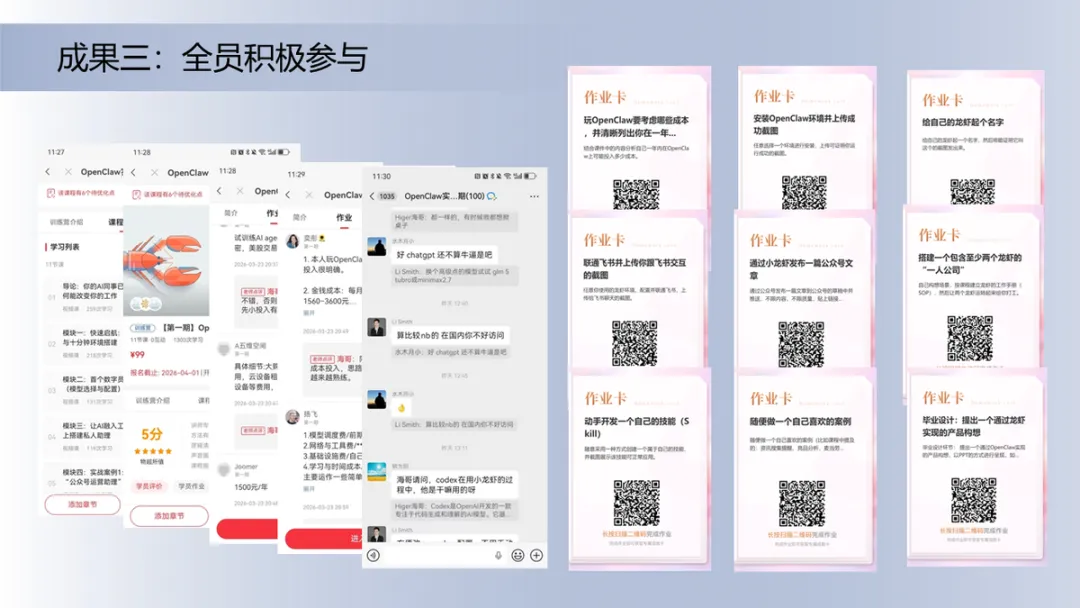This screenshot has height=608, width=1080.
Task: Tap 奕彤's avatar on the 11:29 homework screen
Action: [x=293, y=241]
